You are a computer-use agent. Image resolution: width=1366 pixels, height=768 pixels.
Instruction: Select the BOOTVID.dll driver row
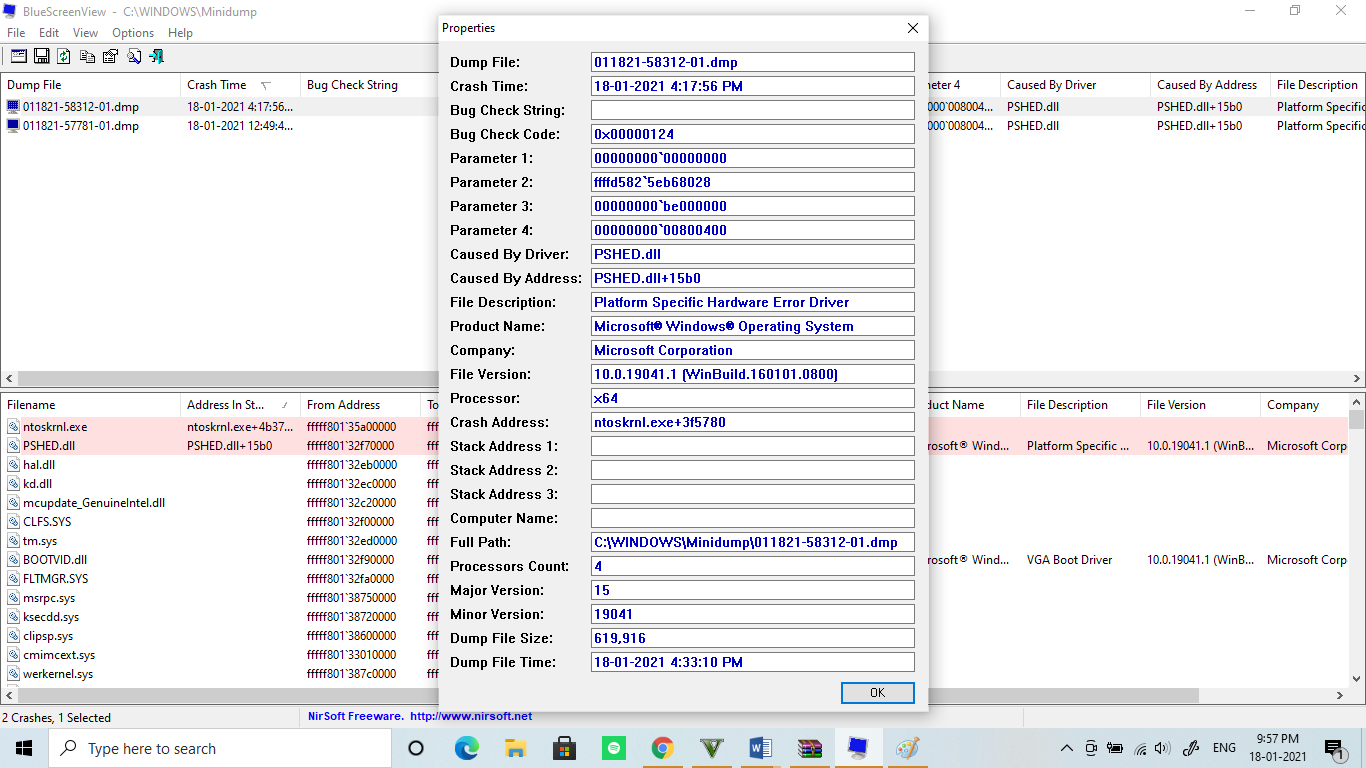(55, 560)
